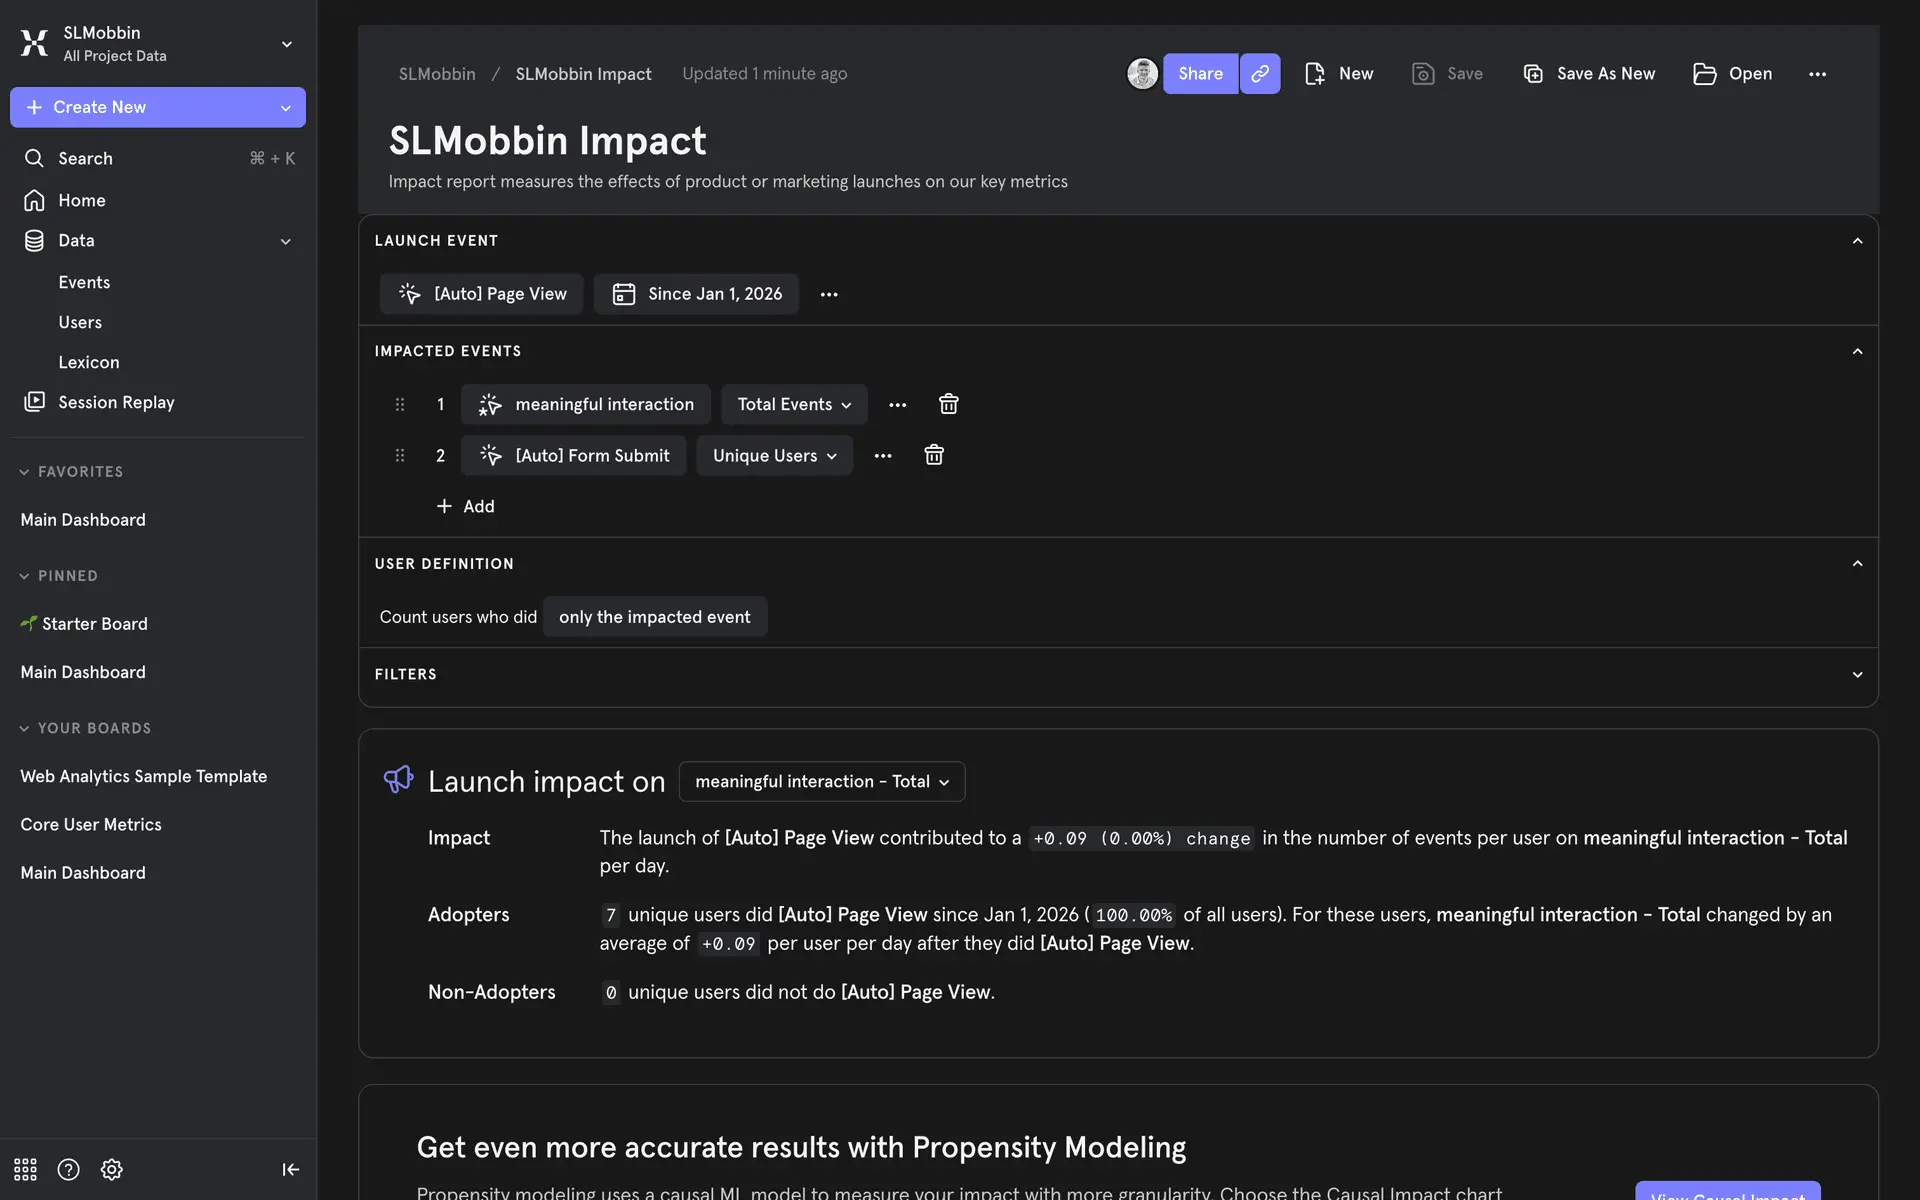Image resolution: width=1920 pixels, height=1200 pixels.
Task: Open the Total Events dropdown
Action: [794, 404]
